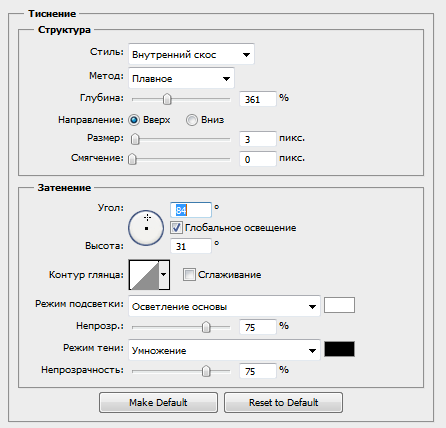Image resolution: width=446 pixels, height=428 pixels.
Task: Click the Глубина slider handle
Action: (x=167, y=99)
